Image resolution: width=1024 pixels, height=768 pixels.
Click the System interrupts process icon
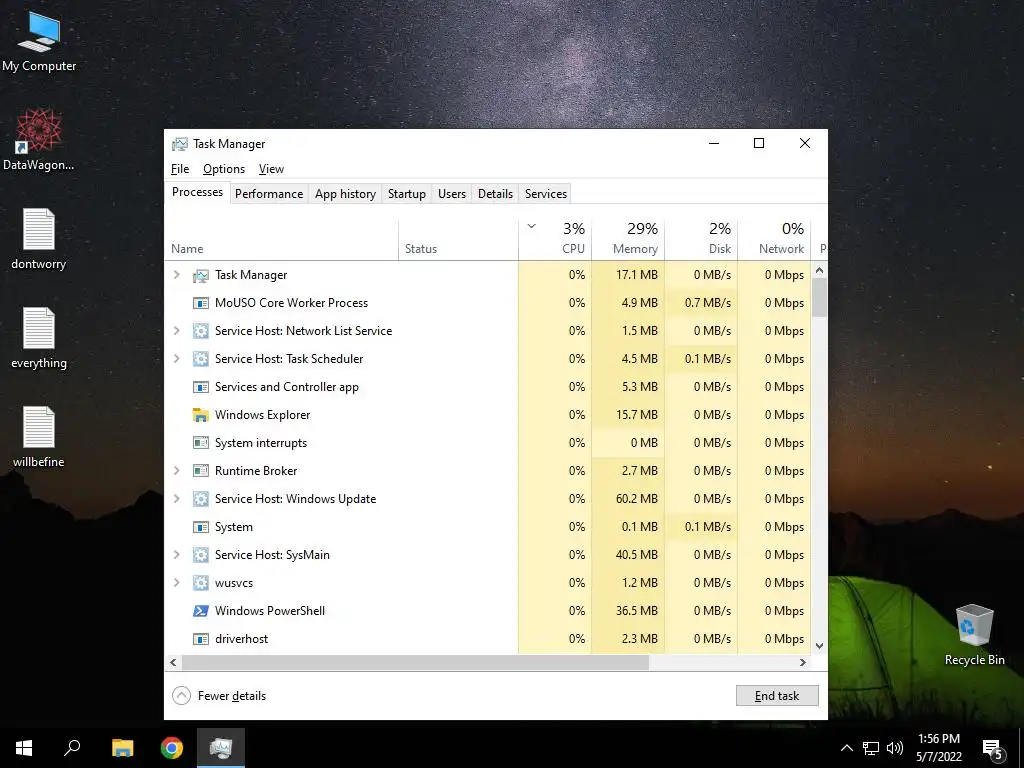click(200, 443)
